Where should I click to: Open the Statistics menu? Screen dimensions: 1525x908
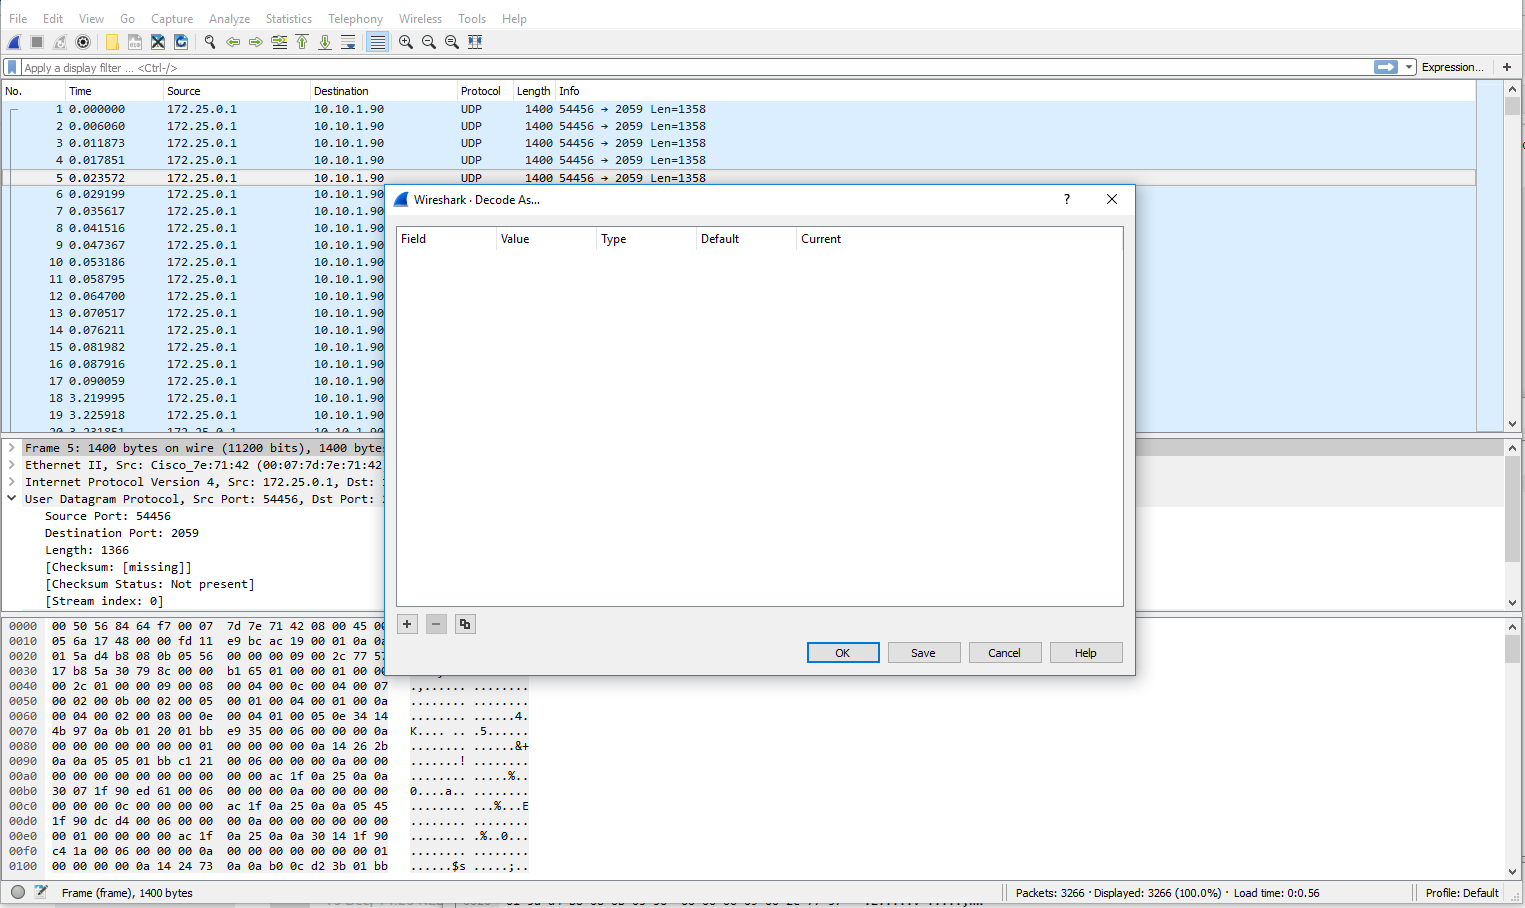[x=289, y=18]
